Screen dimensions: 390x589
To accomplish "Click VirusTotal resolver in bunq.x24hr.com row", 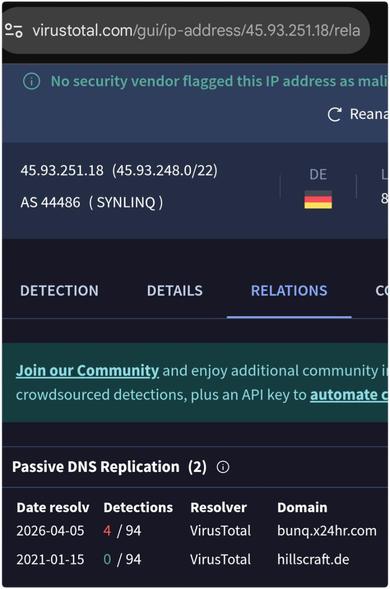I will [x=221, y=531].
